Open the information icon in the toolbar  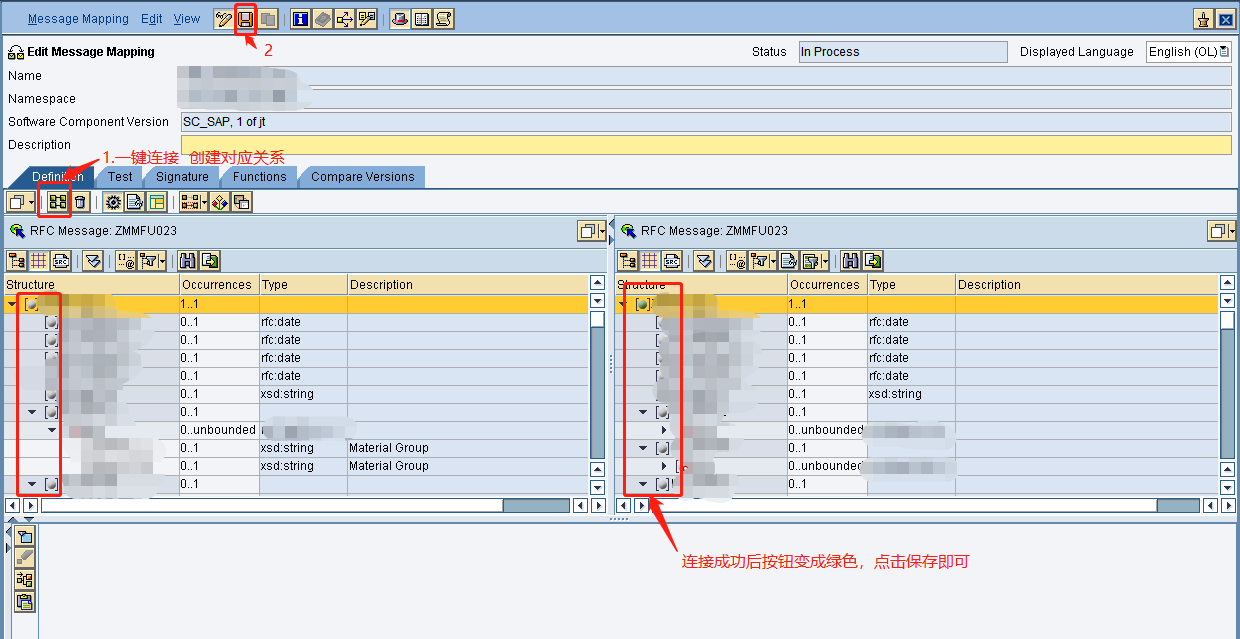pyautogui.click(x=298, y=19)
